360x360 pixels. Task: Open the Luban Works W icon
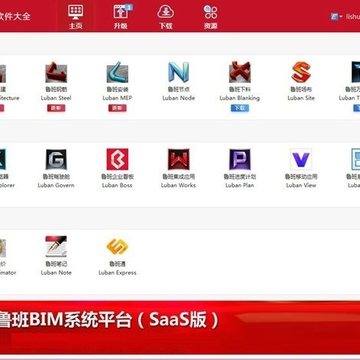179,159
